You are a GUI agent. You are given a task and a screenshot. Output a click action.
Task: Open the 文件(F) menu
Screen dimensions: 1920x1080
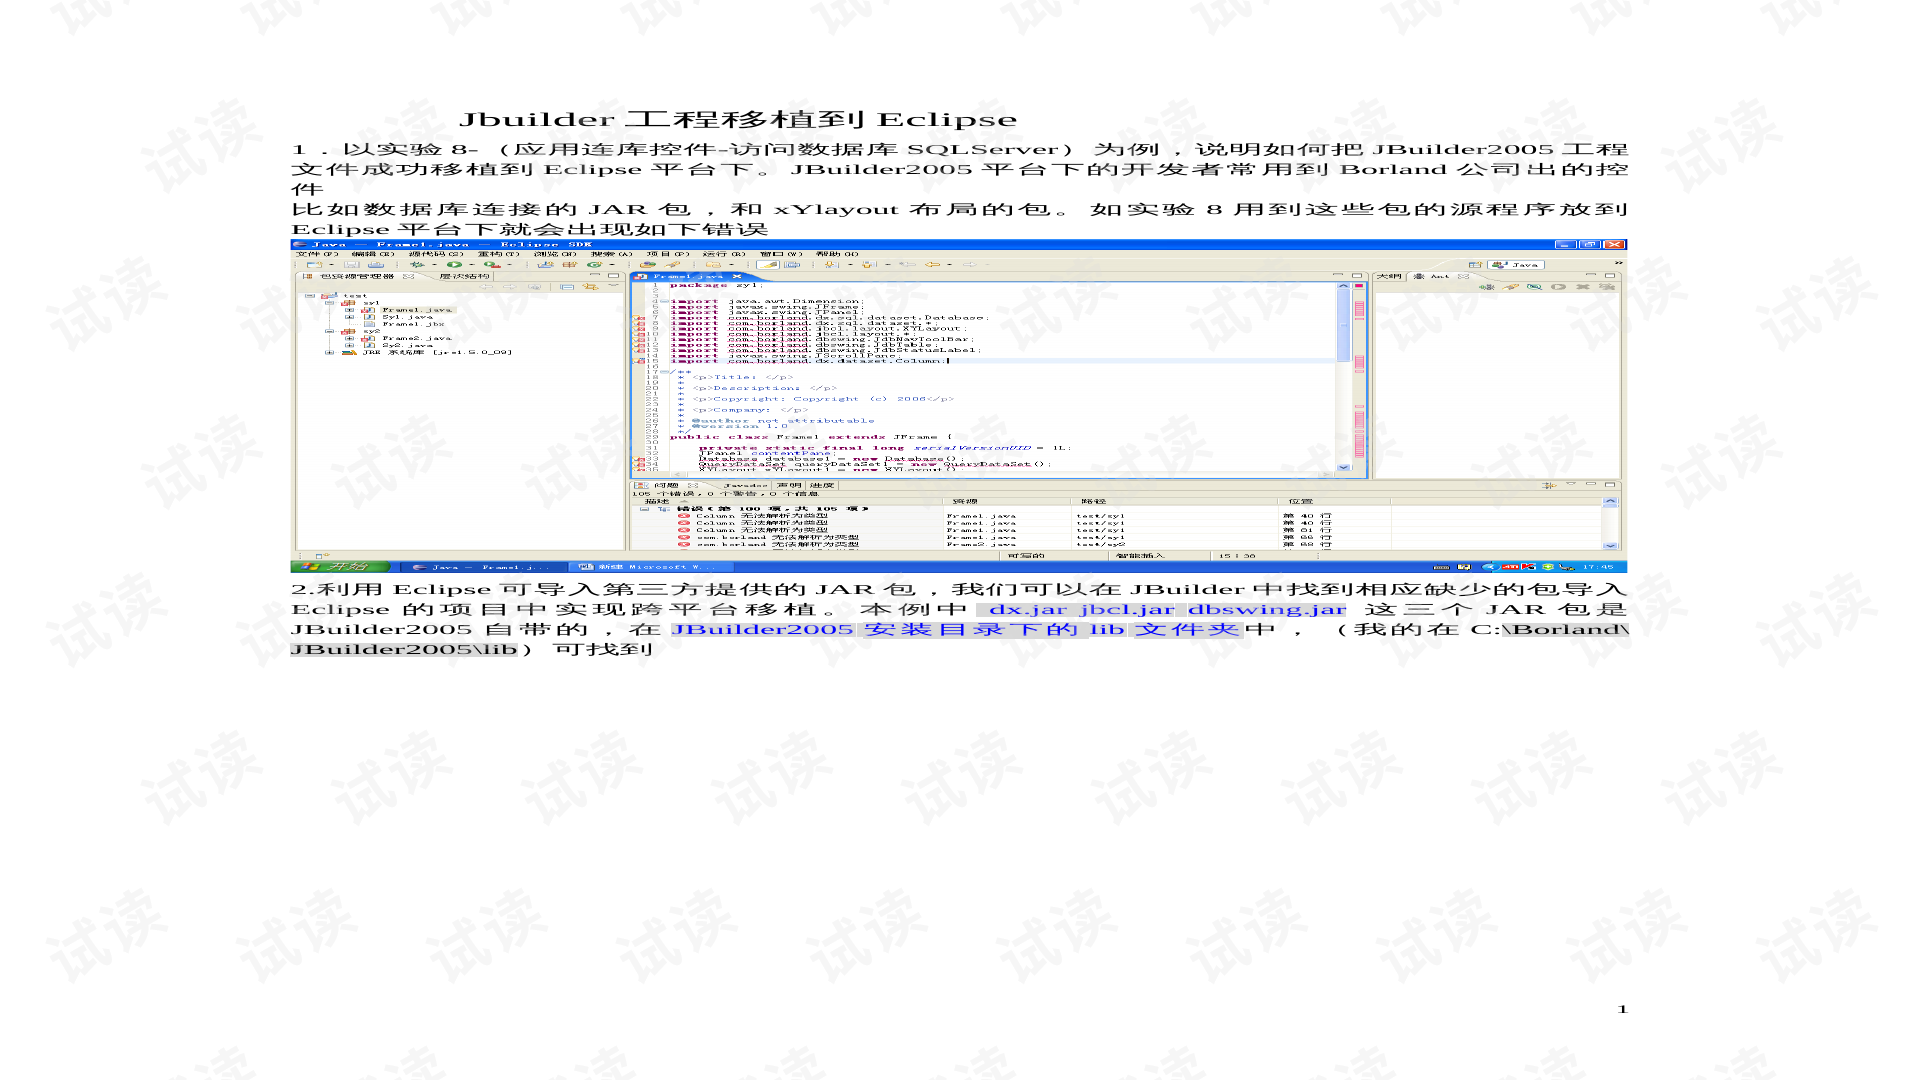(x=317, y=254)
